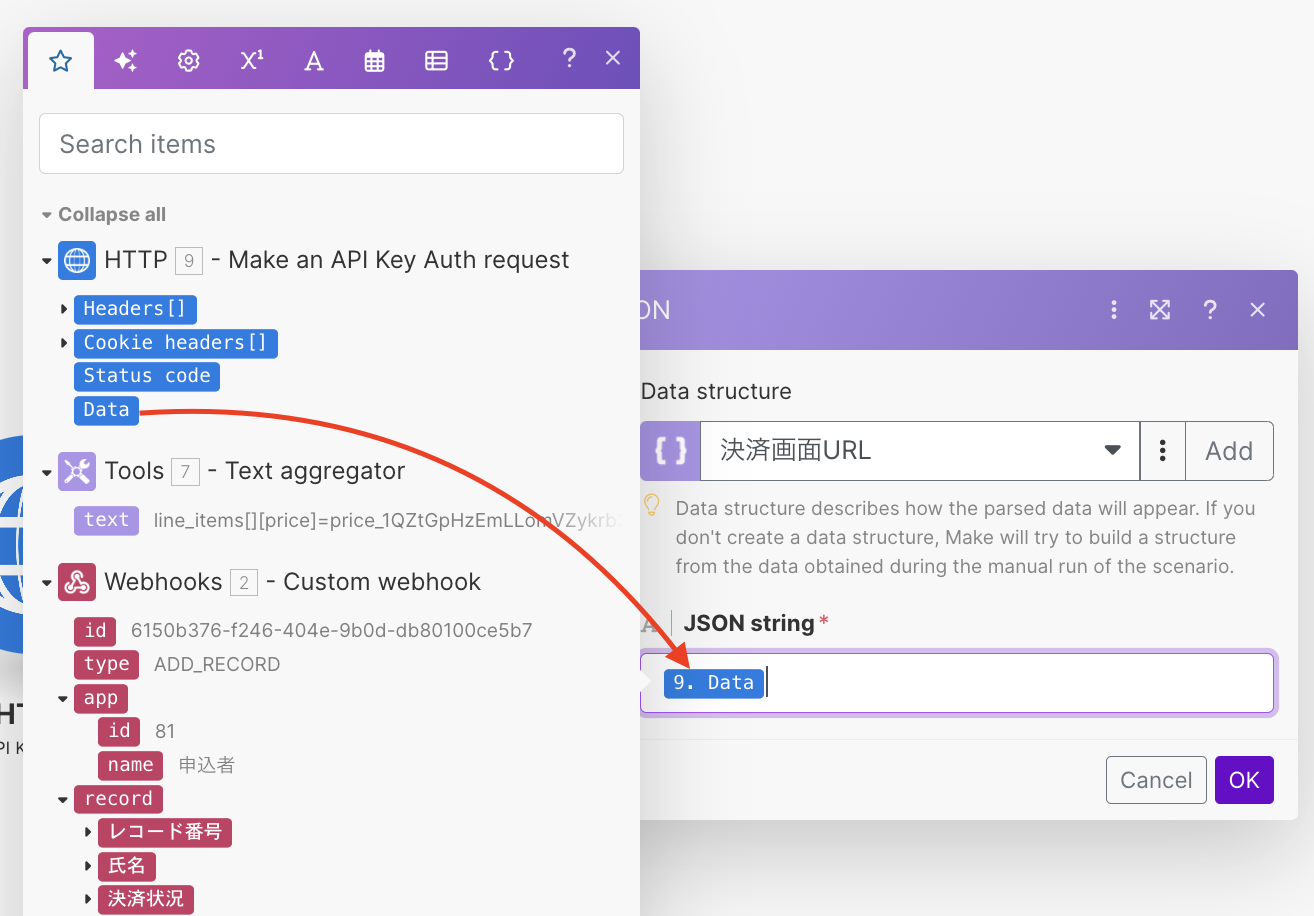Insert the Status code pill

(147, 376)
